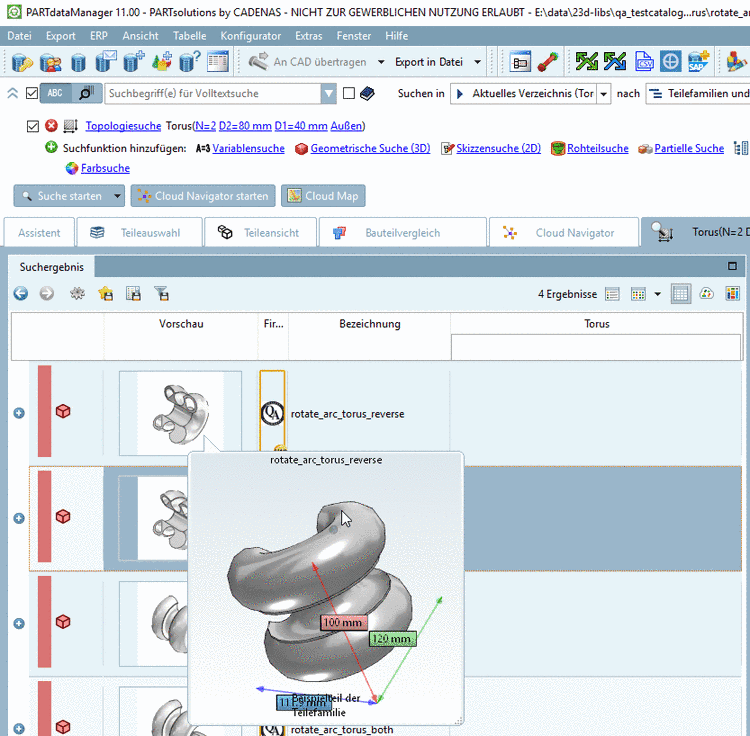Click the red wrench tool icon
The image size is (750, 736).
pyautogui.click(x=548, y=62)
